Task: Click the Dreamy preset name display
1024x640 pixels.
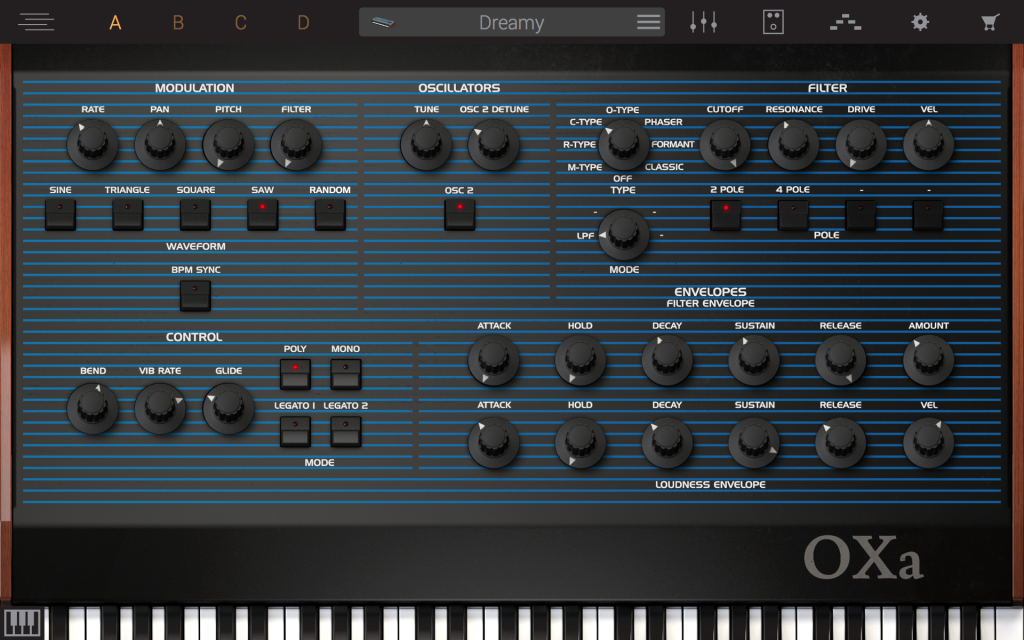Action: coord(511,22)
